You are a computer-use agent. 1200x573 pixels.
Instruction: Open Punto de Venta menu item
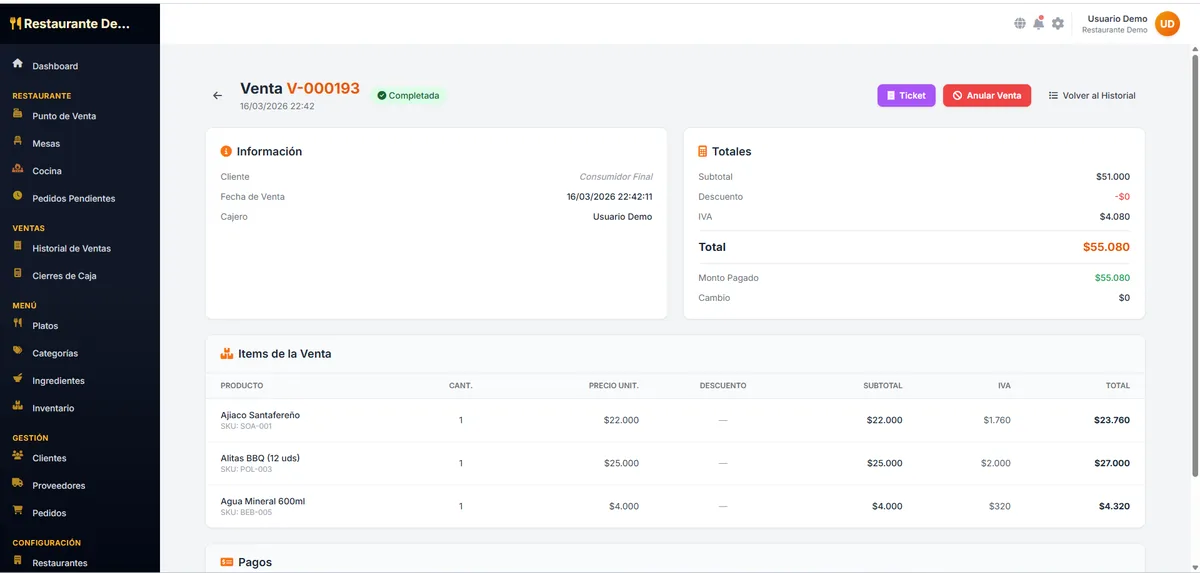click(64, 116)
